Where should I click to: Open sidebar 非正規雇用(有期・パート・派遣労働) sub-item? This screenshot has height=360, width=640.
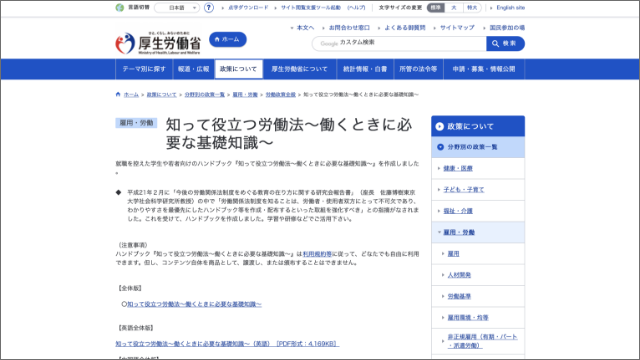coord(482,341)
